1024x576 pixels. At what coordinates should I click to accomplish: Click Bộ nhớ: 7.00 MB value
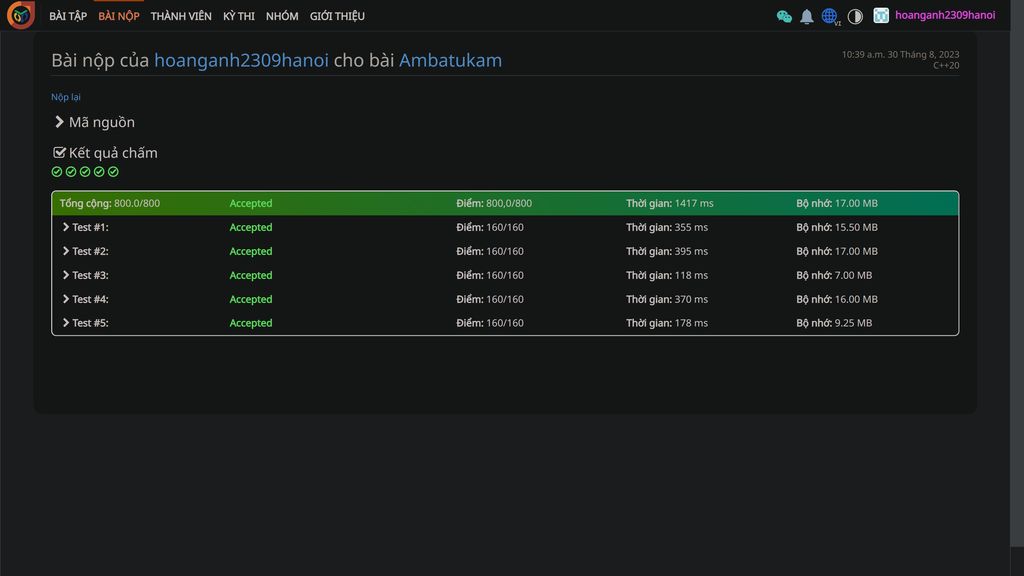(x=834, y=276)
